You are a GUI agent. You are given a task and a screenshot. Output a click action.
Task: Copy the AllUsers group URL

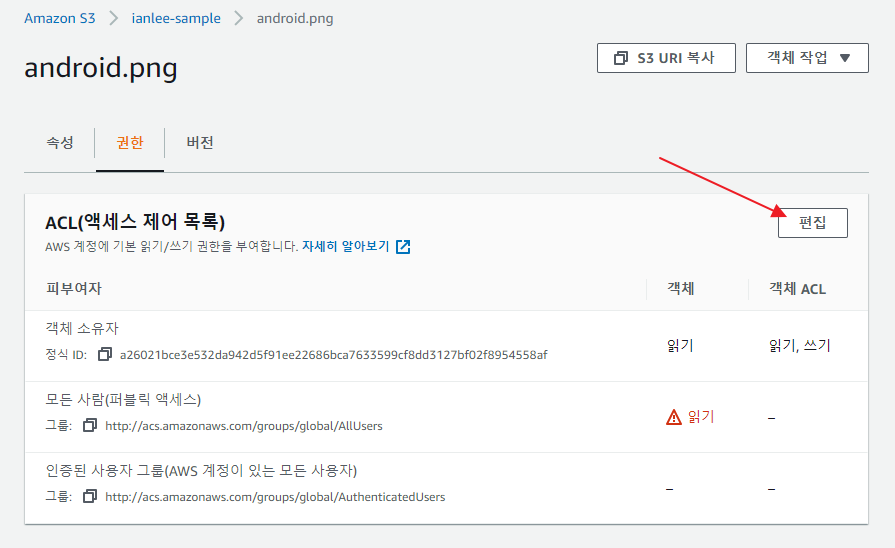click(x=90, y=425)
